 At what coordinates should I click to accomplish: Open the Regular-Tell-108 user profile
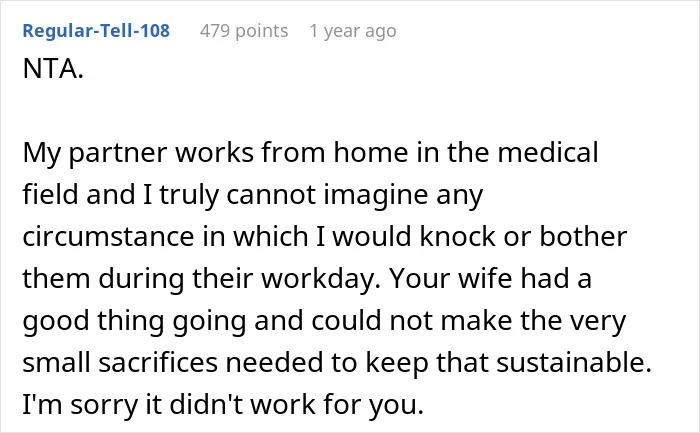tap(96, 31)
